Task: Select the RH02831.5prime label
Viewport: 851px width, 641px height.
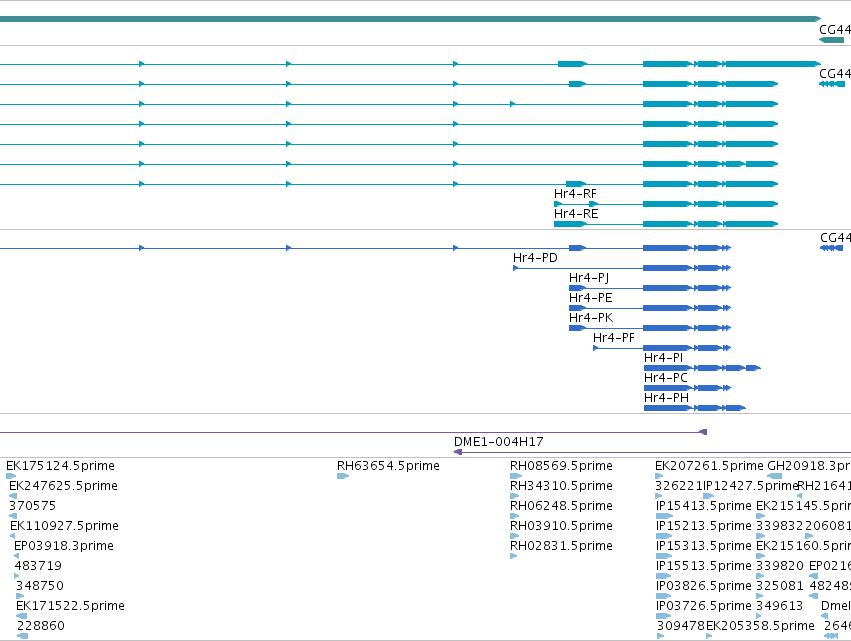Action: point(561,547)
